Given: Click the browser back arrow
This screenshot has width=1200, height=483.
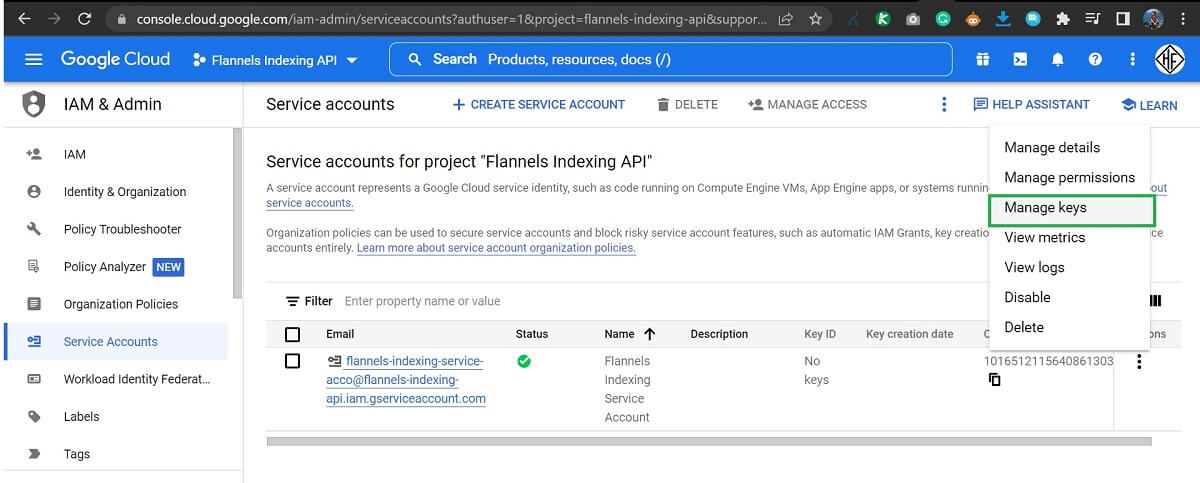Looking at the screenshot, I should (24, 18).
